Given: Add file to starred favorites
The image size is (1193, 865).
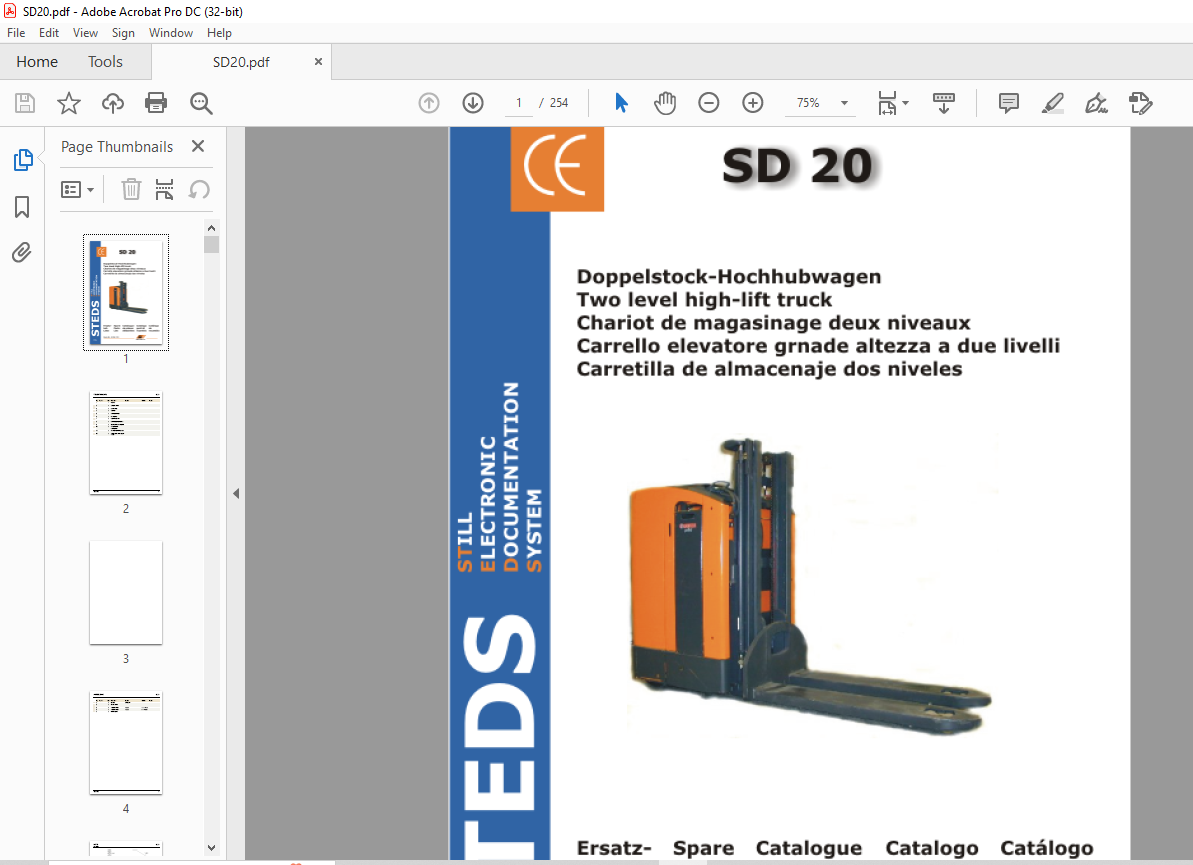Looking at the screenshot, I should [68, 103].
